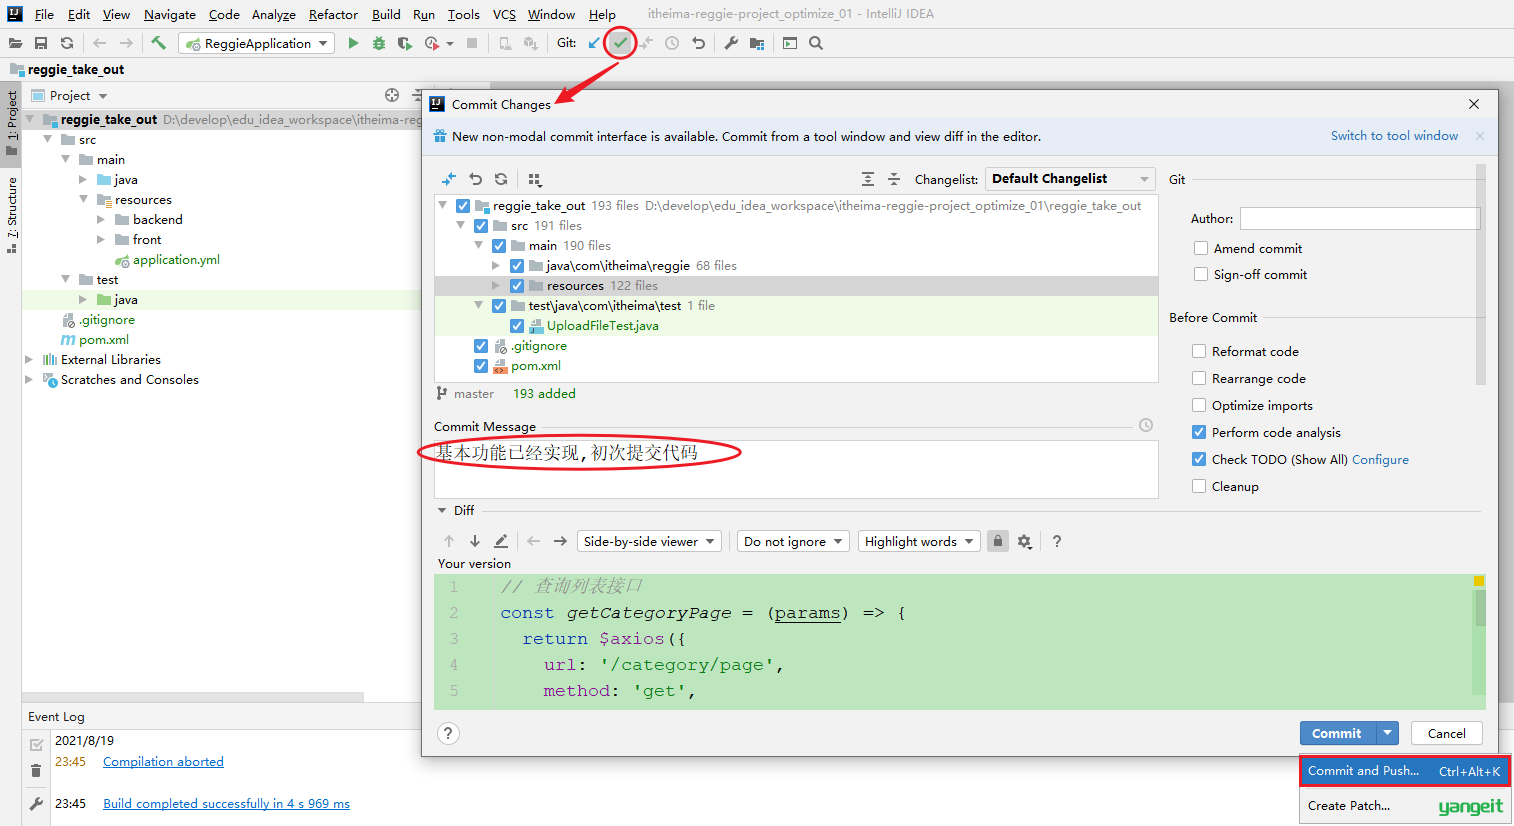Screen dimensions: 1514x826
Task: Click Show Diff icon in commit dialog
Action: (449, 179)
